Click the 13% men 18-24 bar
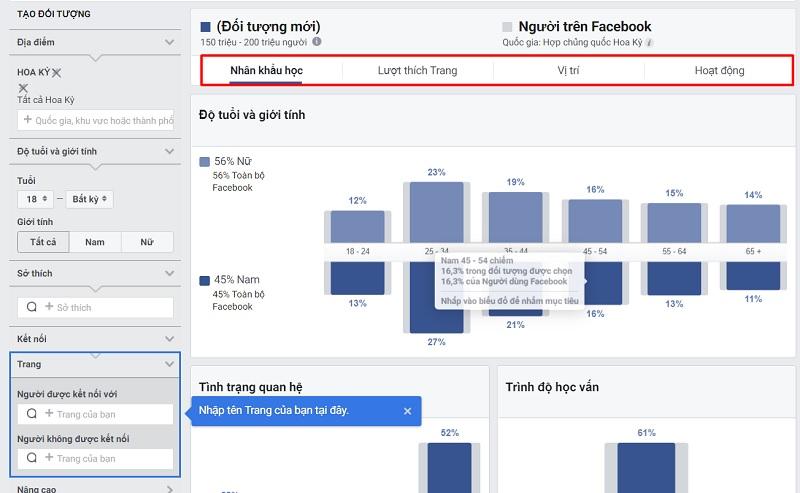Screen dimensions: 800x493 click(x=358, y=279)
